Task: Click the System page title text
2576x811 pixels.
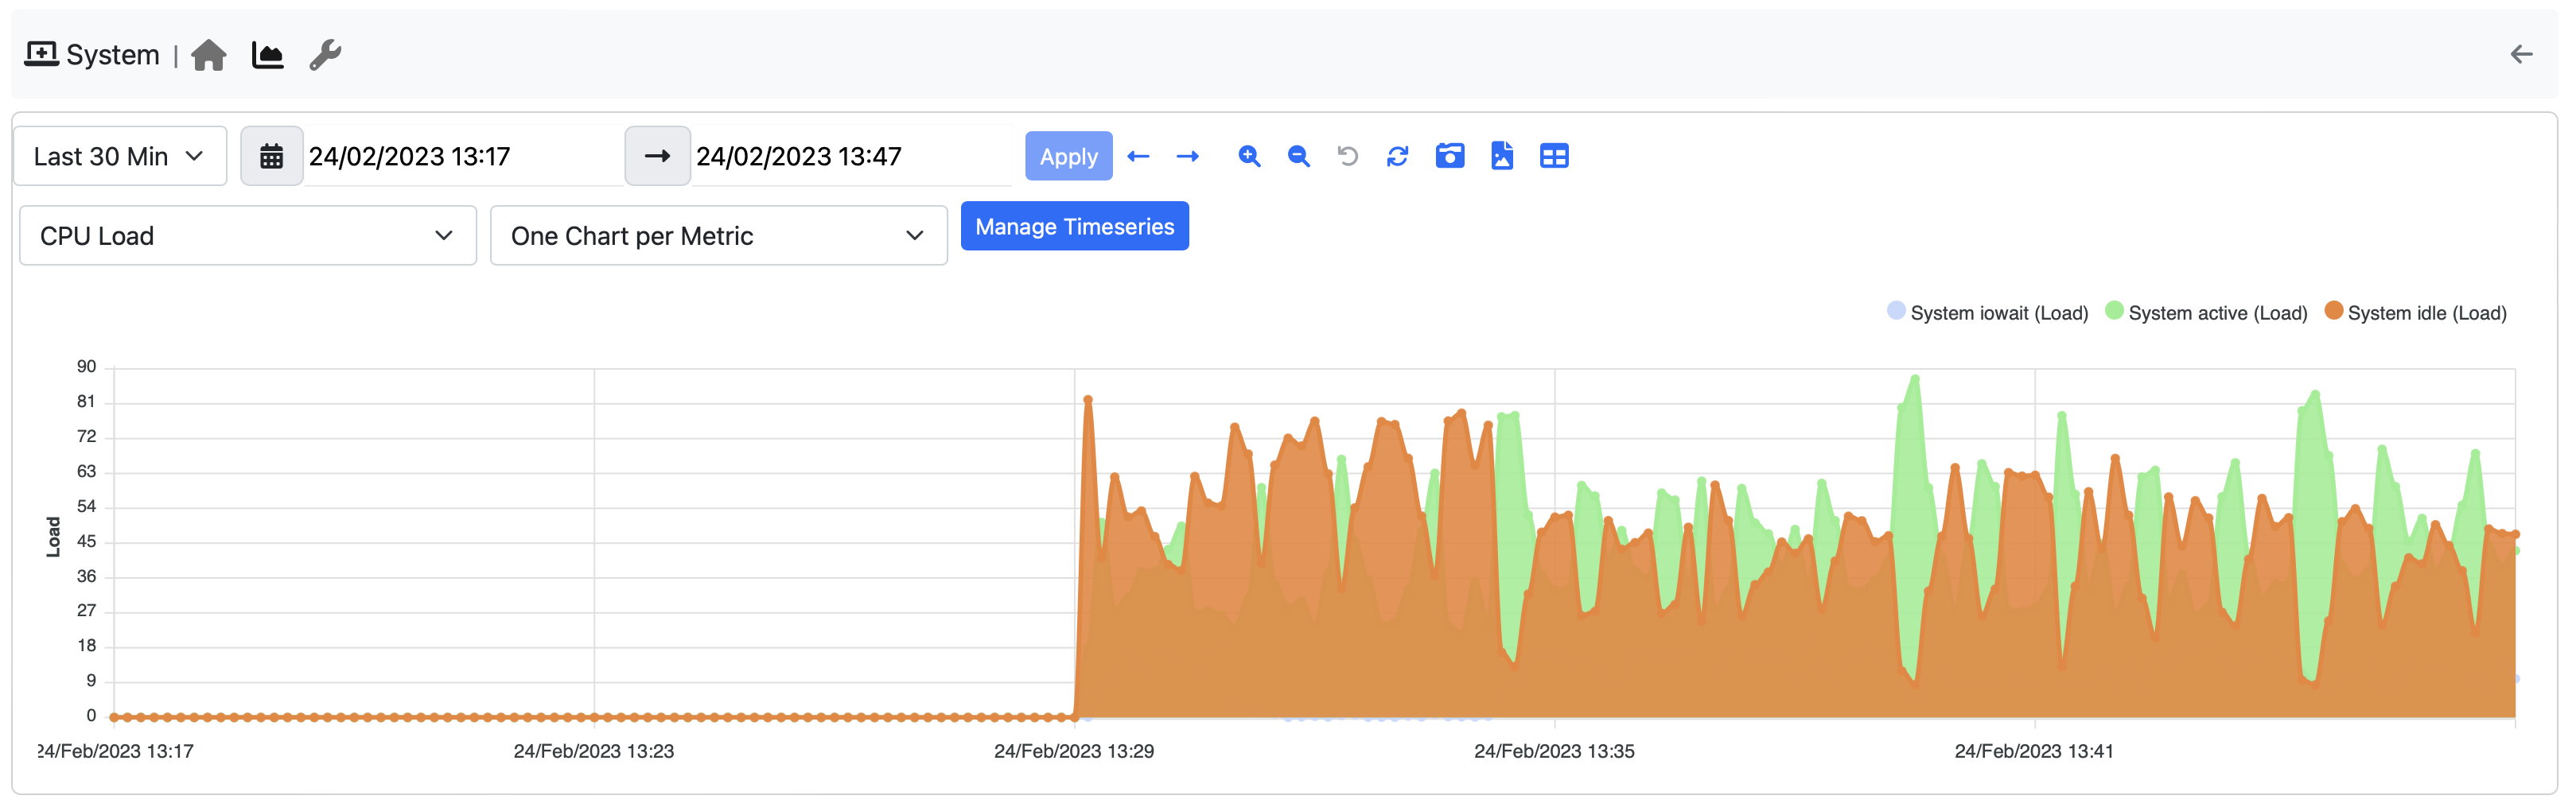Action: (113, 55)
